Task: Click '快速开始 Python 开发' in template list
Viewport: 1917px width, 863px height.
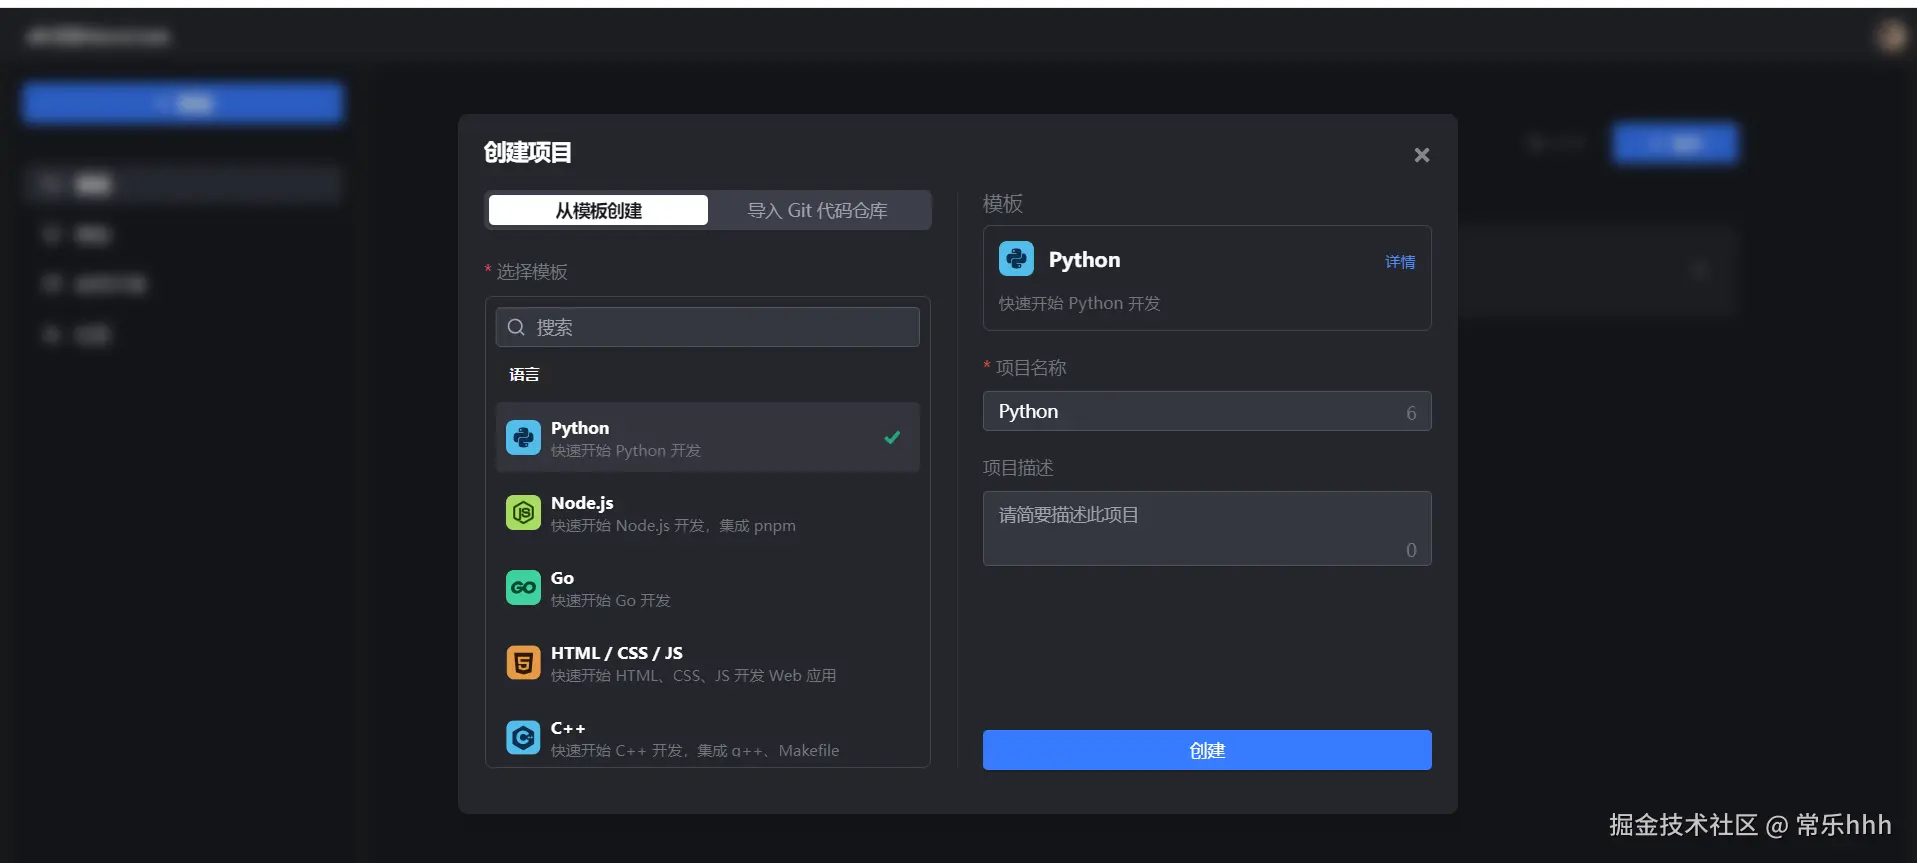Action: [626, 451]
